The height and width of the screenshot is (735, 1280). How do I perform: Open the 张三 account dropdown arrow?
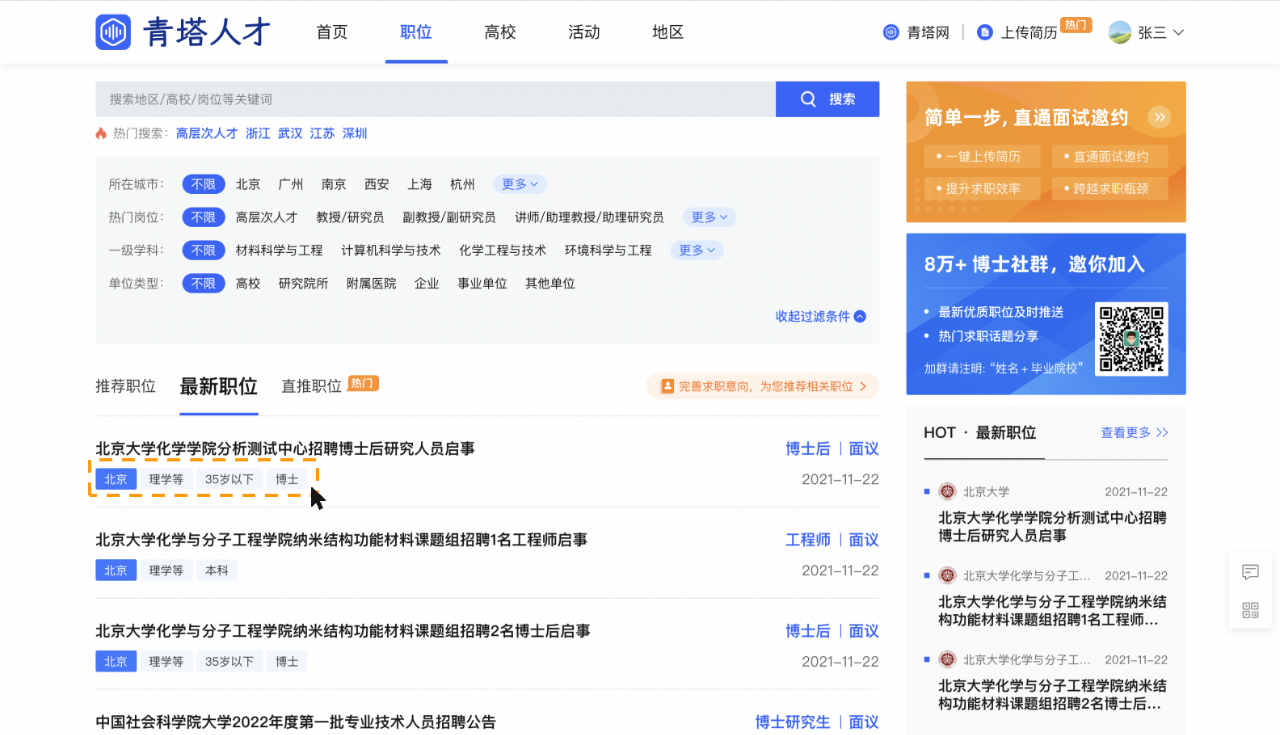coord(1178,33)
